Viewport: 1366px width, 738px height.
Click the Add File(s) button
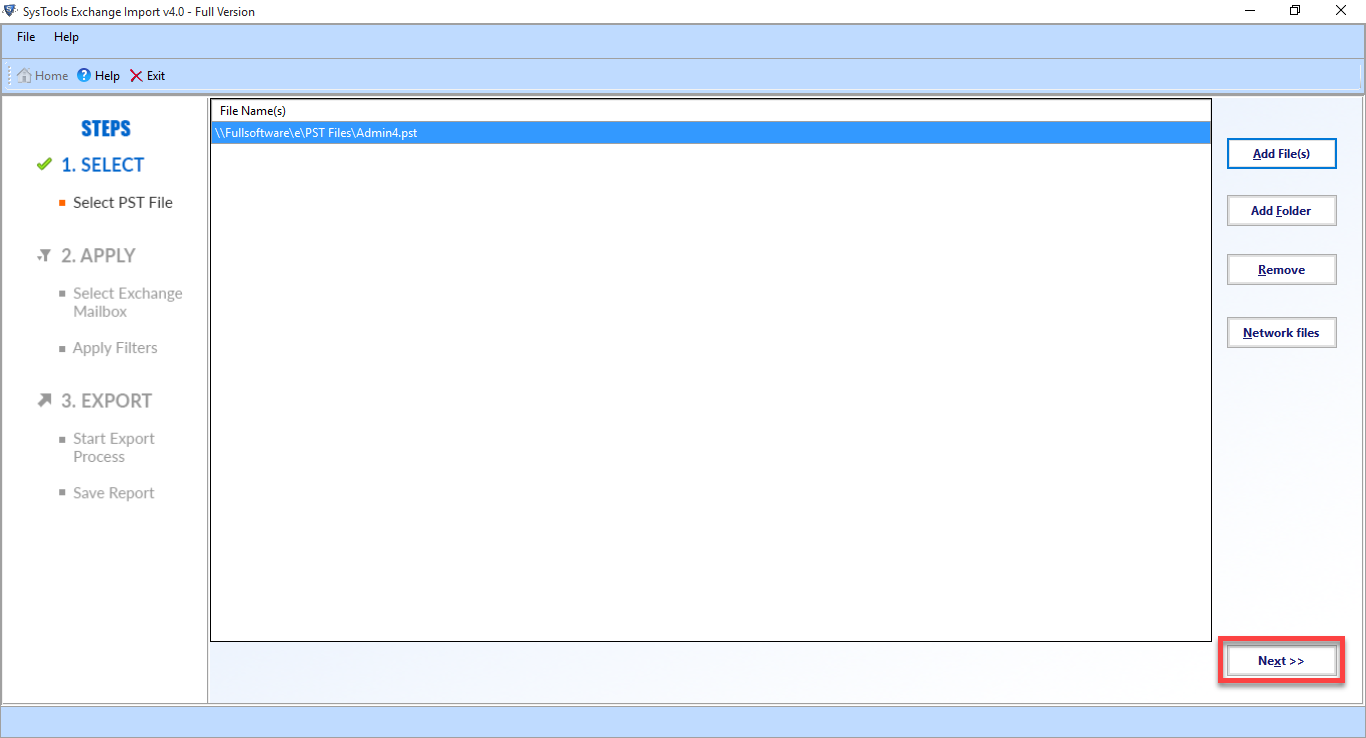1281,154
